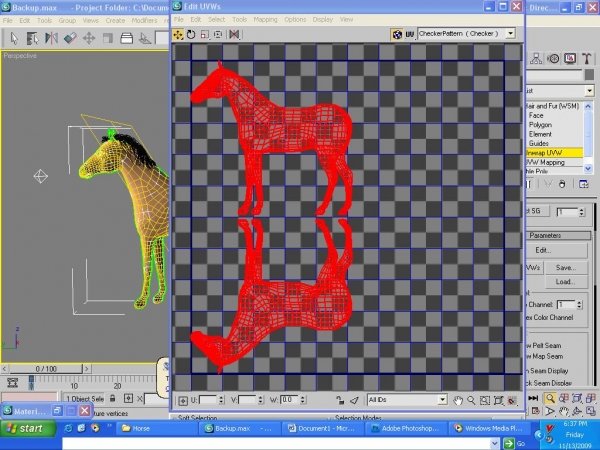
Task: Select the Freeform Mode tool in Edit UVWs
Action: click(218, 35)
